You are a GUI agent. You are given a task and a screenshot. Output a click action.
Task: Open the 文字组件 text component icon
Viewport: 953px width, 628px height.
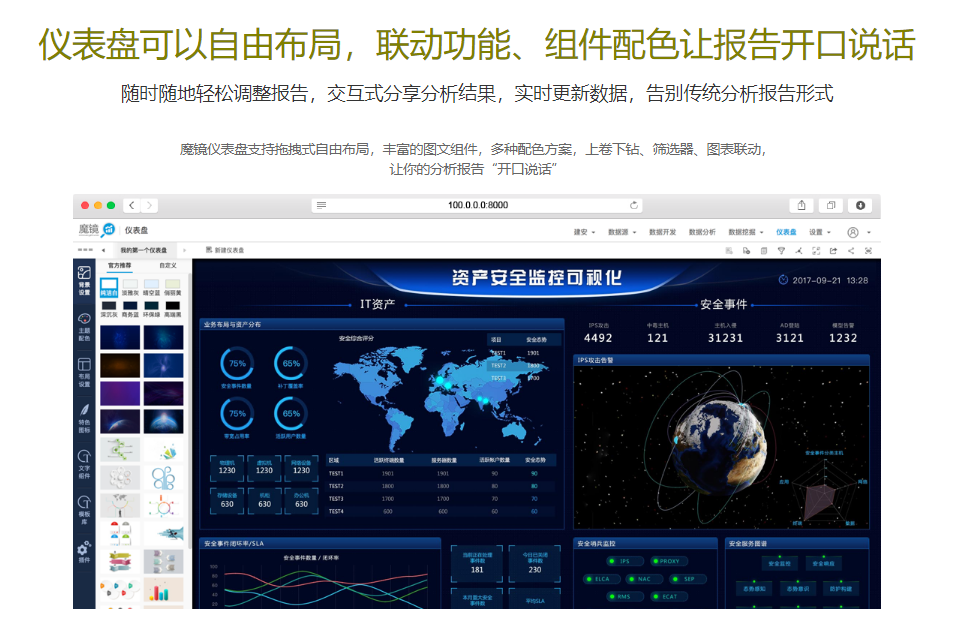point(84,463)
